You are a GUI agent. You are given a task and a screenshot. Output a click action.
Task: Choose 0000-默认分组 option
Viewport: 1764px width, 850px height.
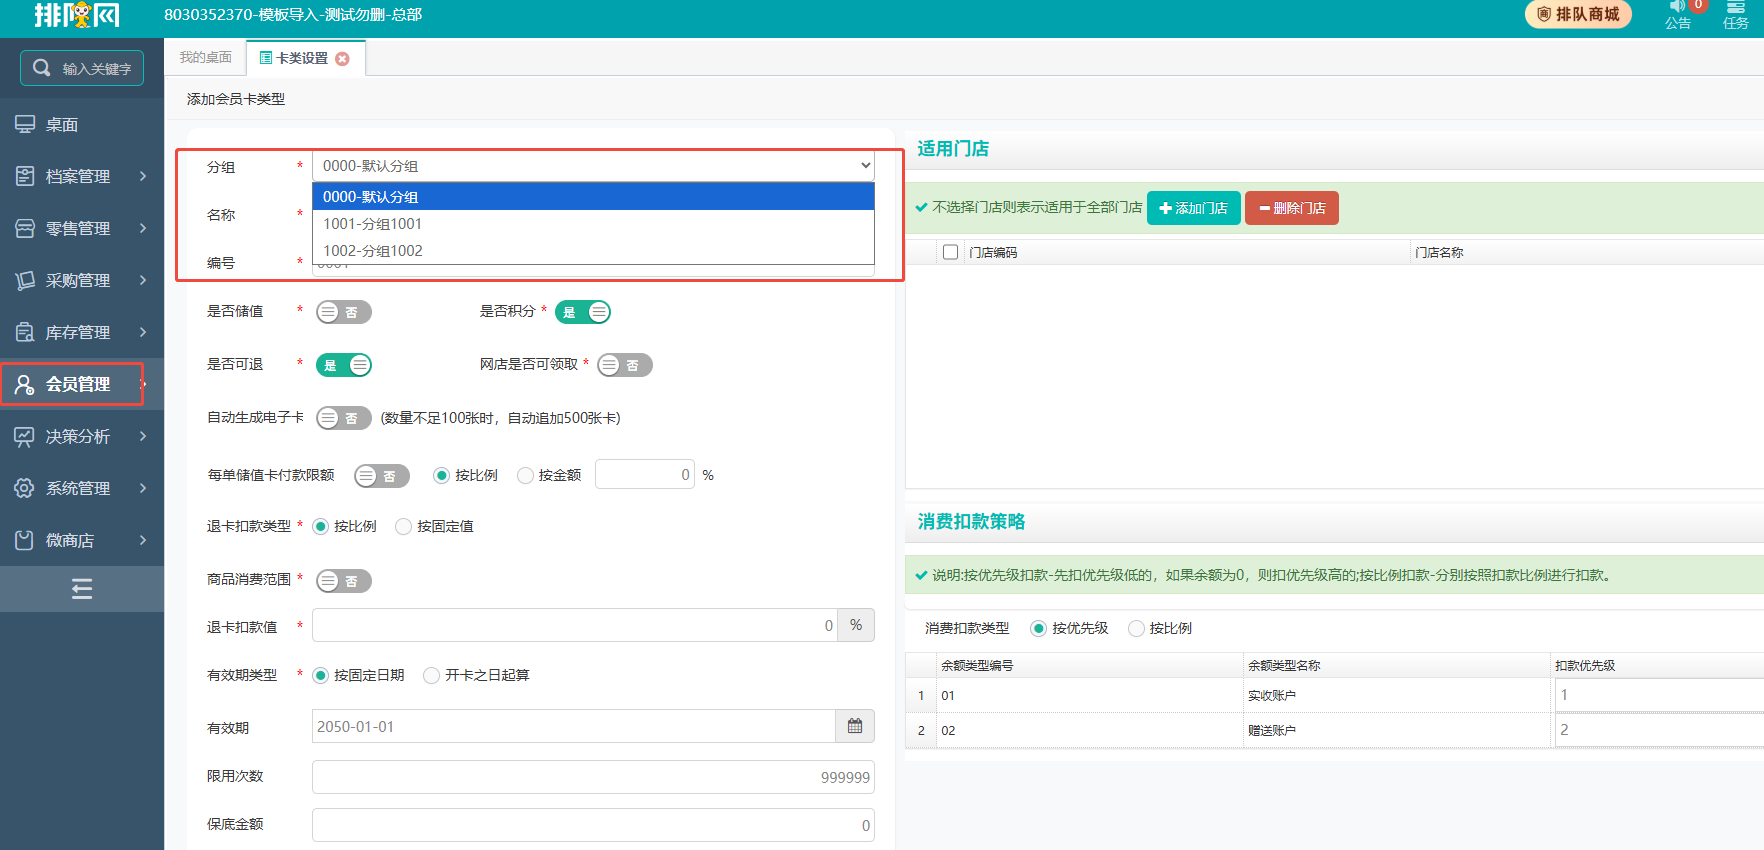point(594,197)
